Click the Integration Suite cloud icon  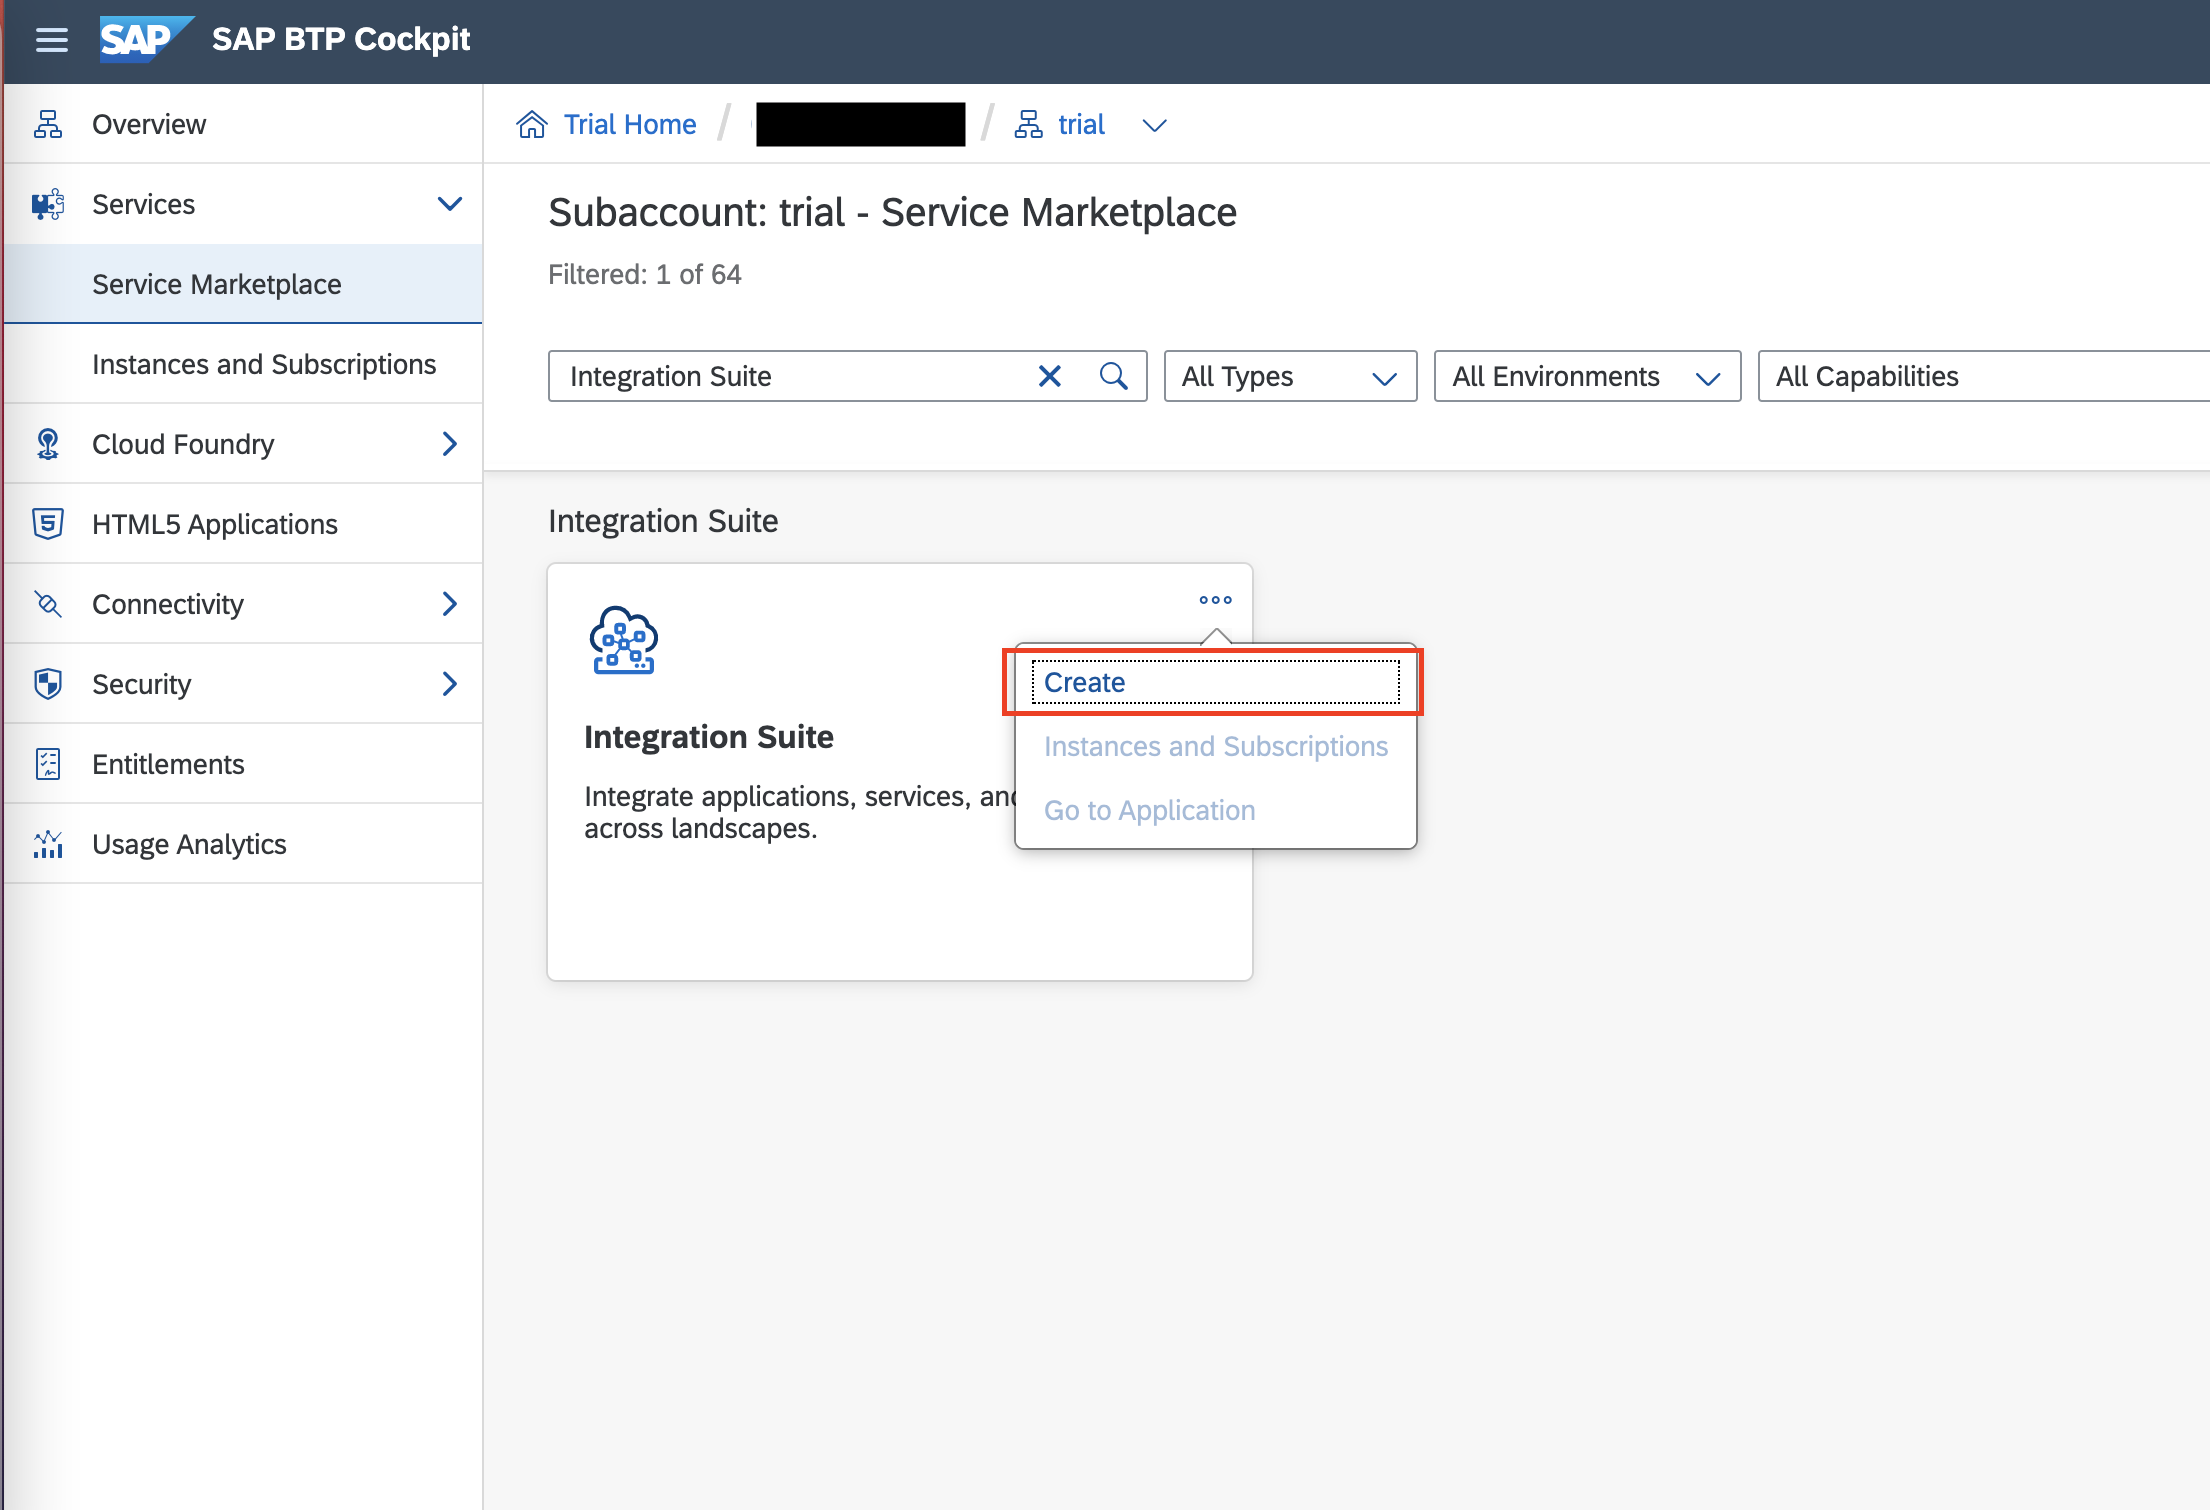click(623, 641)
